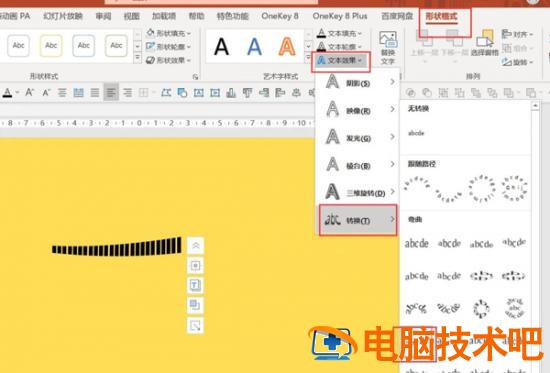Image resolution: width=550 pixels, height=373 pixels.
Task: Open the 对齐 (Align) dropdown
Action: tap(517, 34)
